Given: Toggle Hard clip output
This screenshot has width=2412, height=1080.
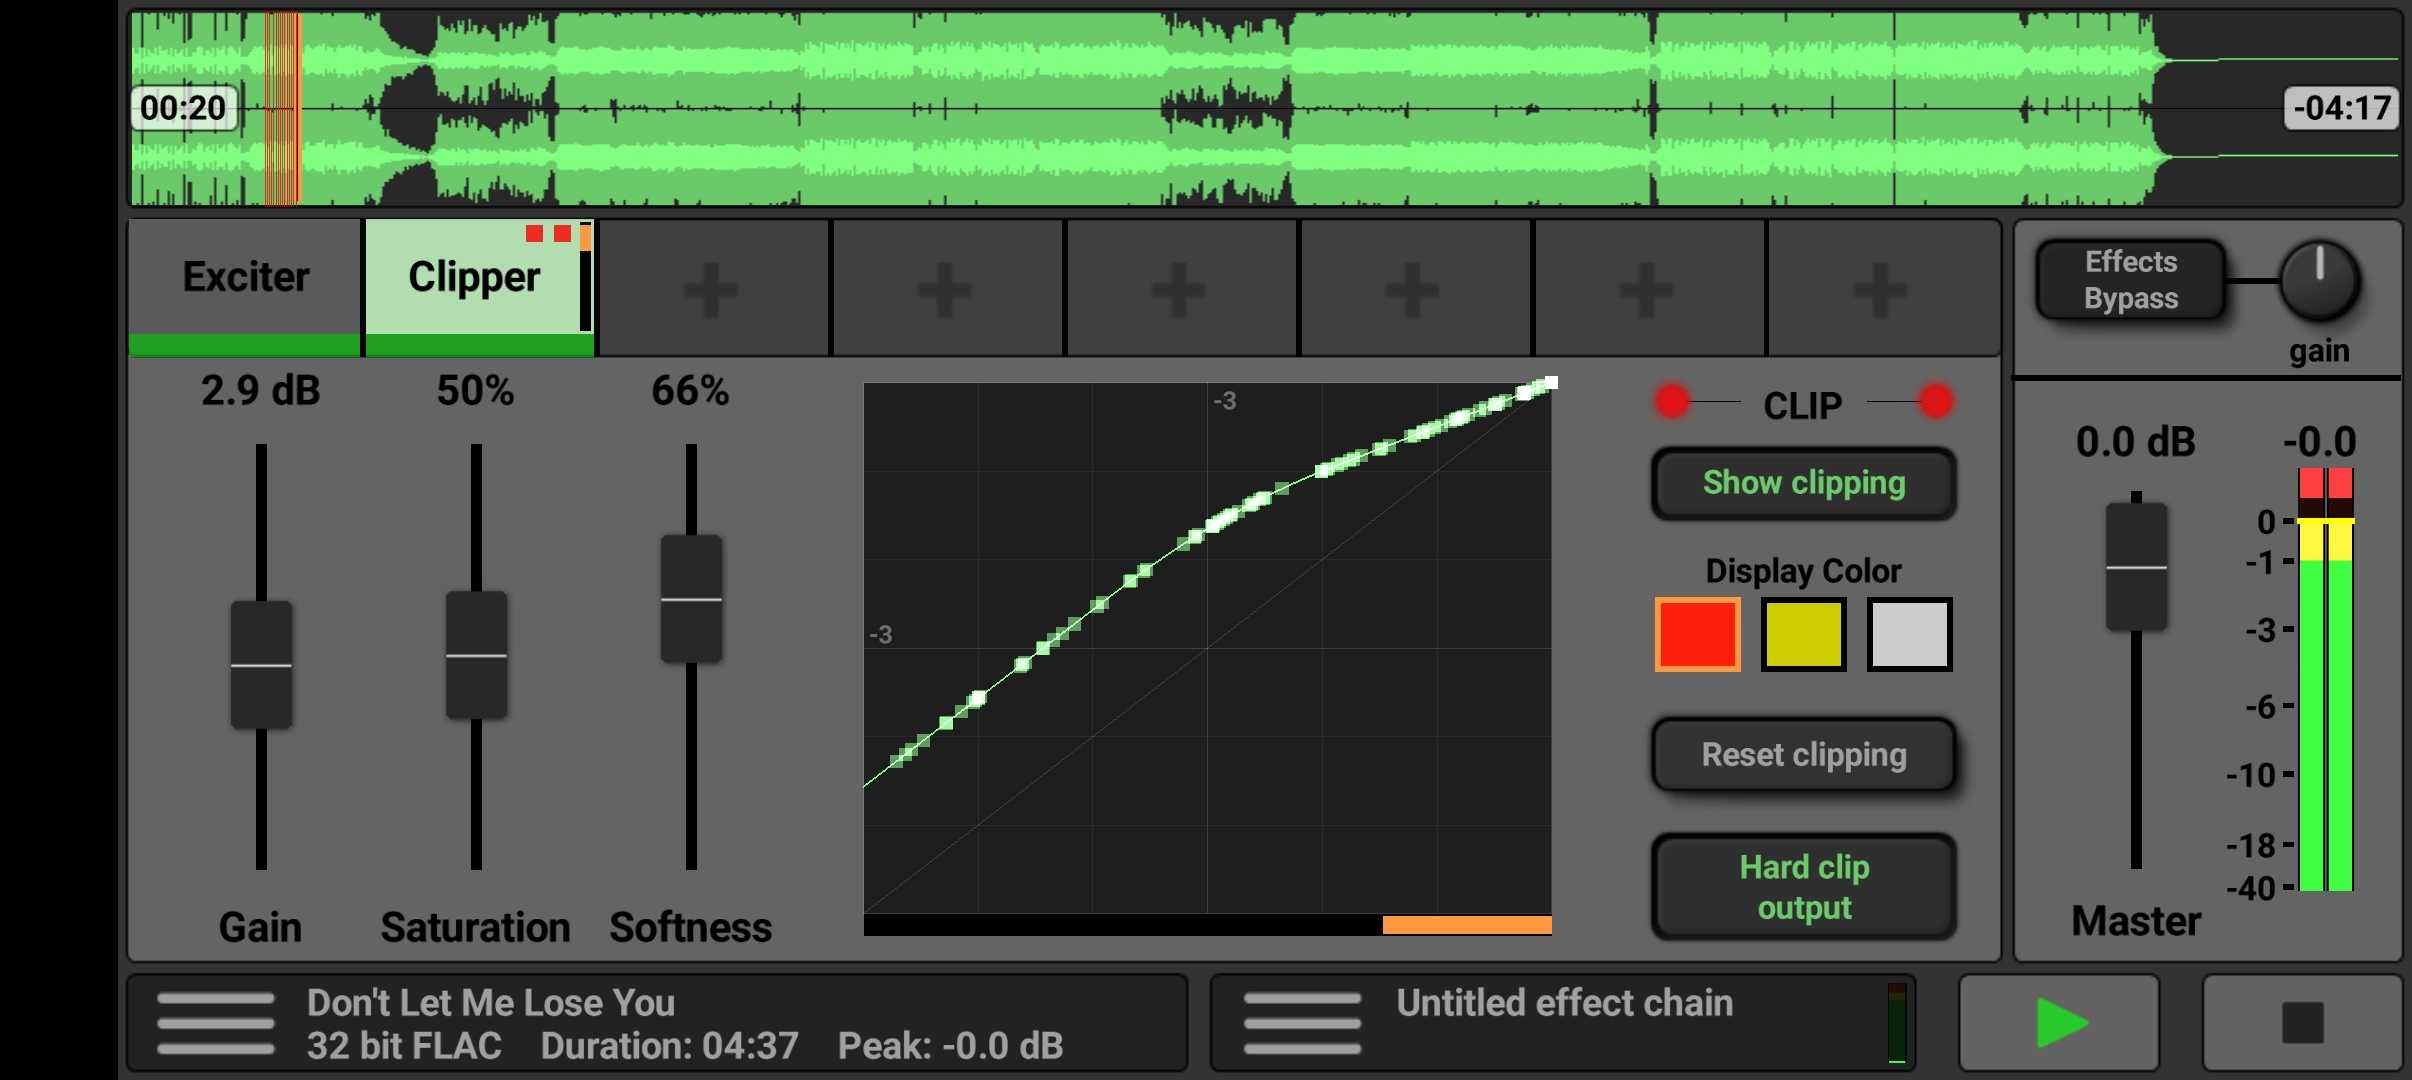Looking at the screenshot, I should [1804, 886].
